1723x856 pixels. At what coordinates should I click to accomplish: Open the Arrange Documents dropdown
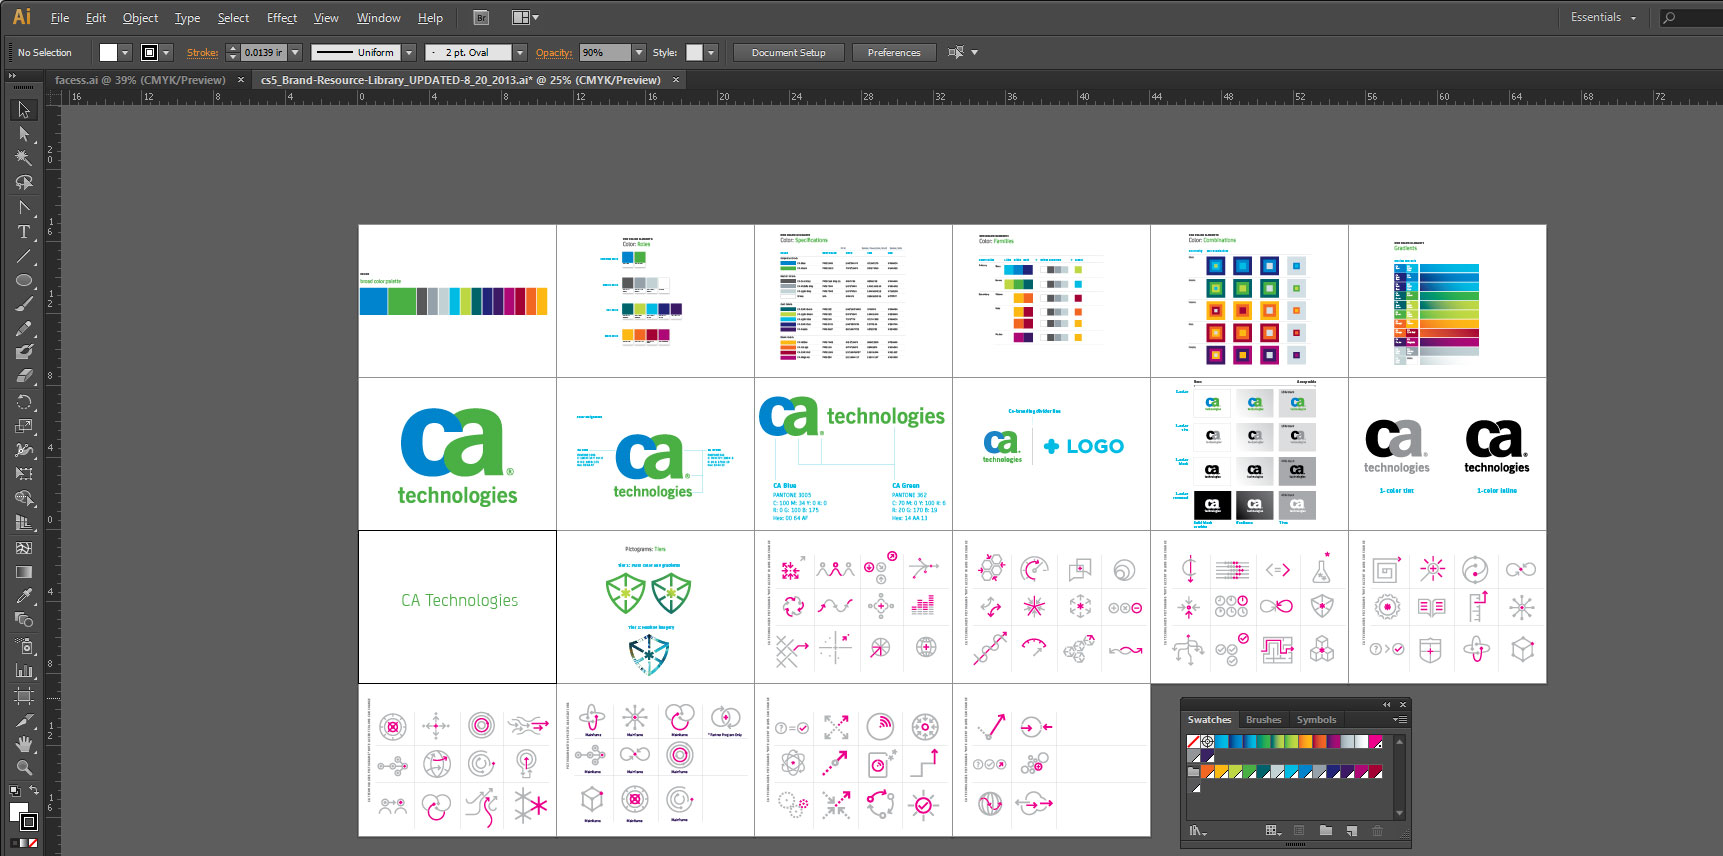click(526, 17)
